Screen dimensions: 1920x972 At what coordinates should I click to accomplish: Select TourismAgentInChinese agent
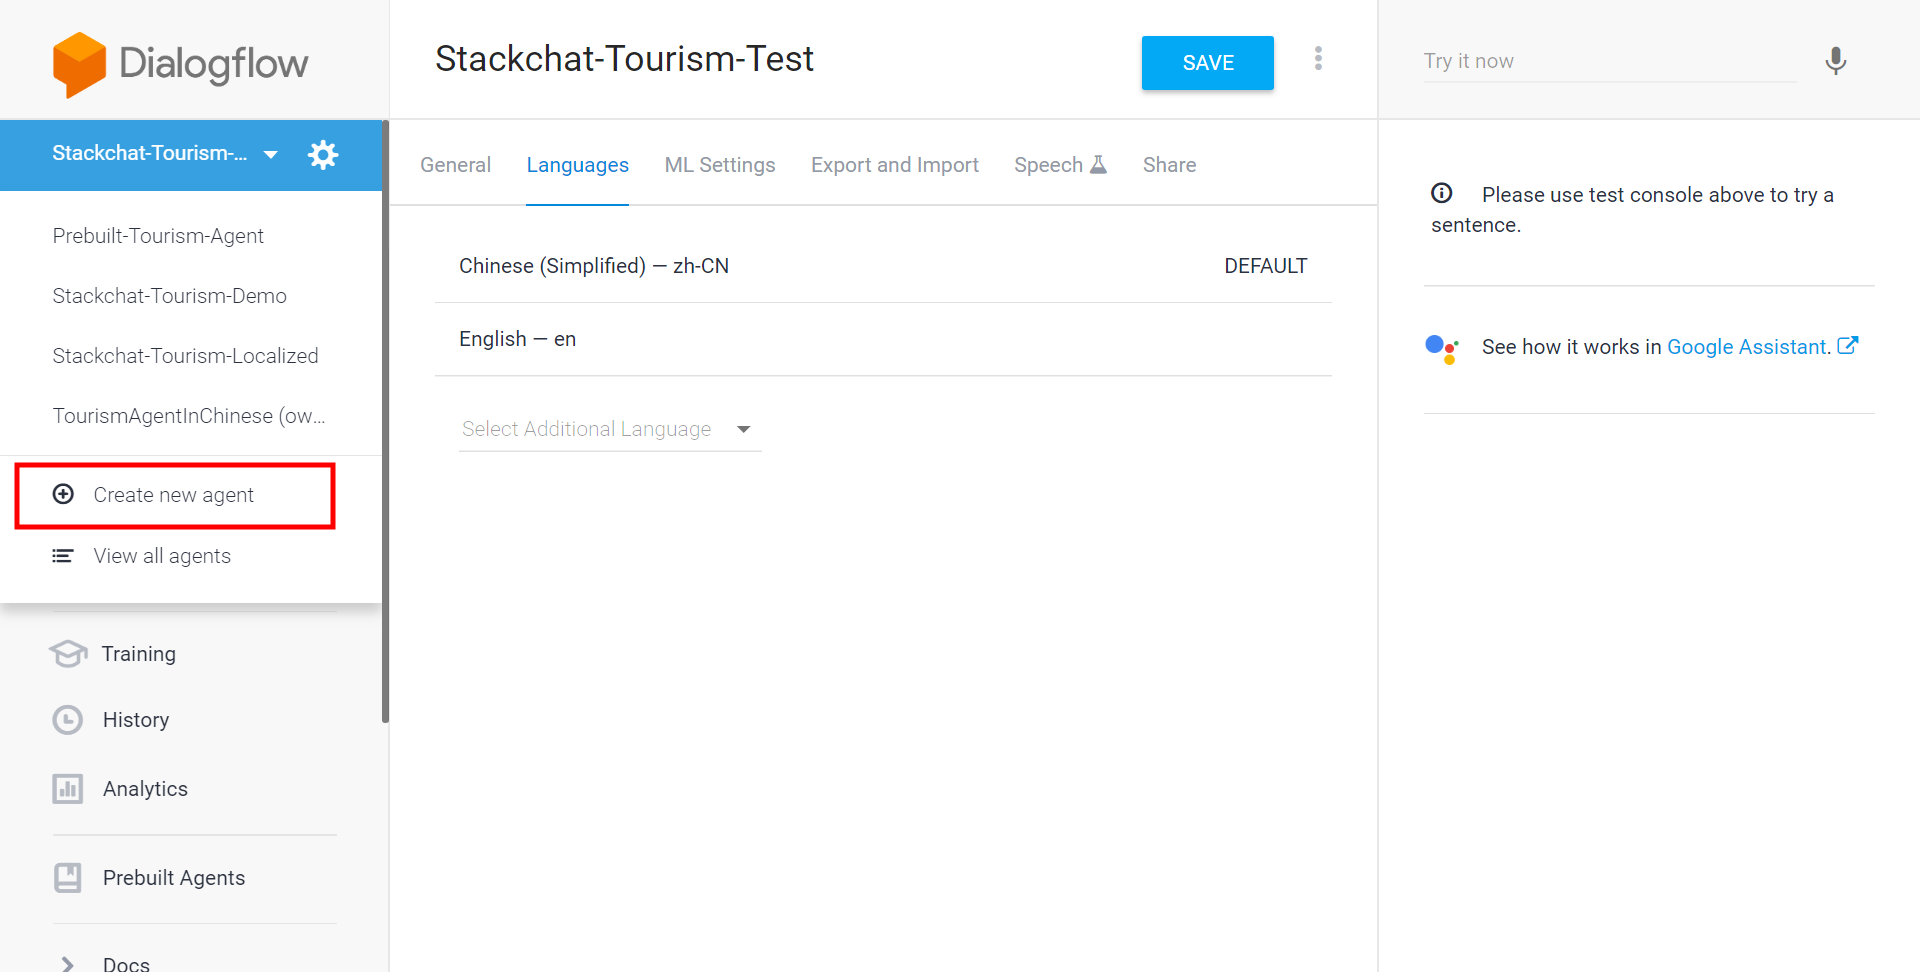[190, 416]
